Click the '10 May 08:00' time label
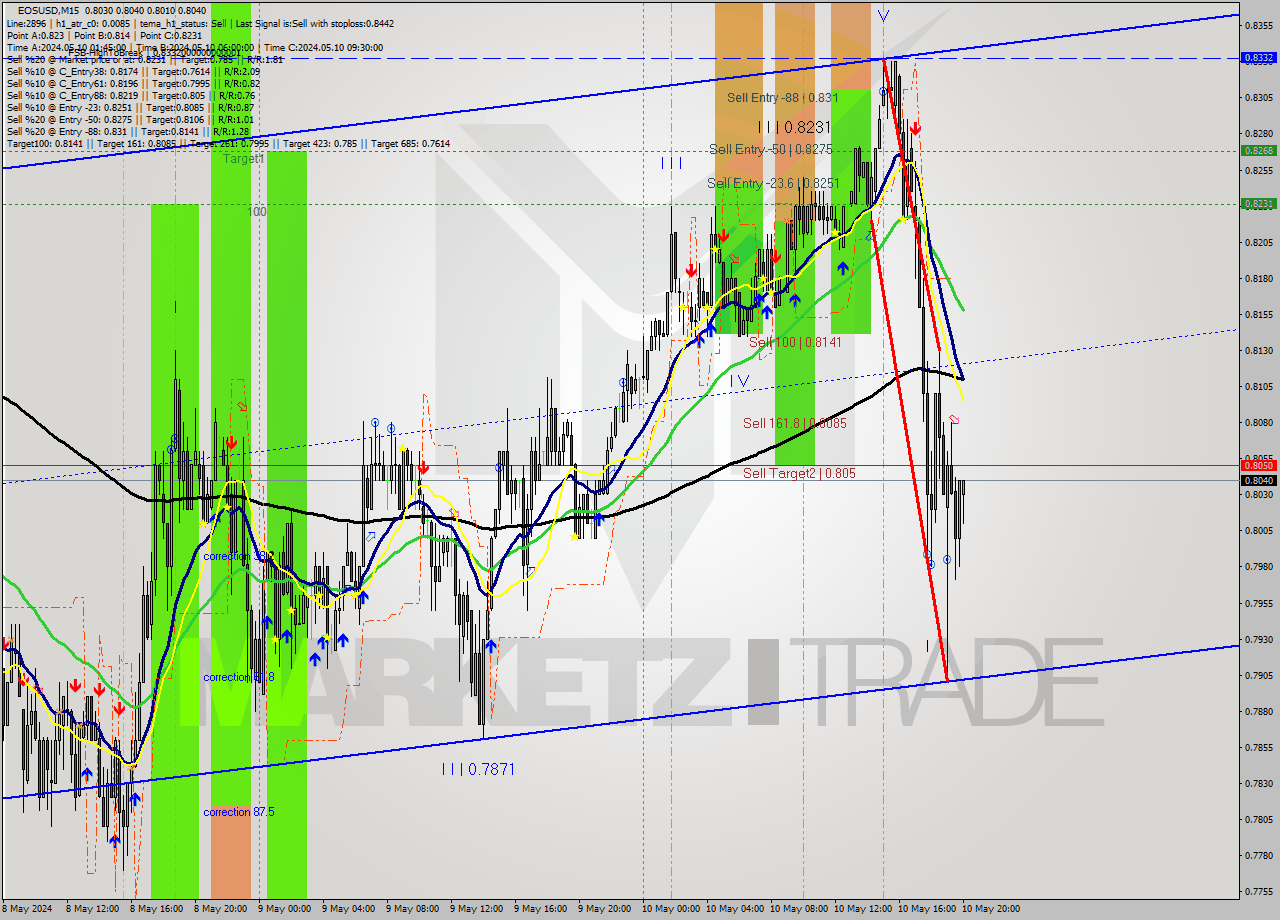The image size is (1280, 920). [x=798, y=909]
